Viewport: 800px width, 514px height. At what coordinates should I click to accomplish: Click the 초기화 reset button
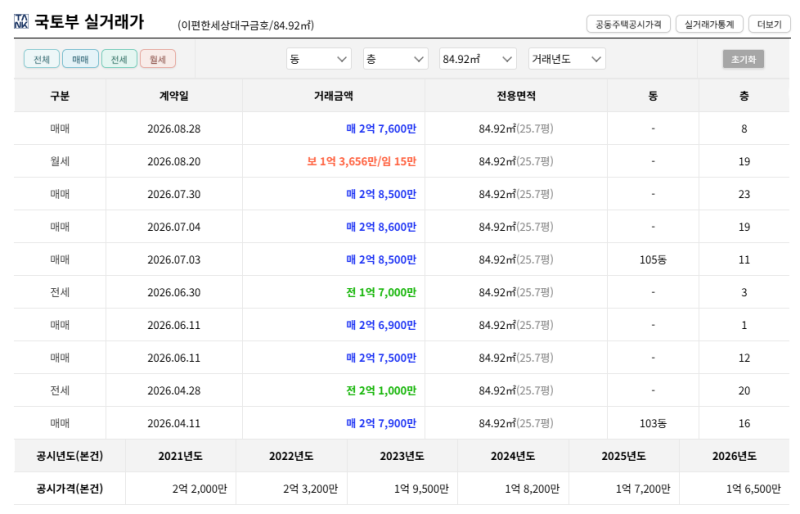coord(743,59)
